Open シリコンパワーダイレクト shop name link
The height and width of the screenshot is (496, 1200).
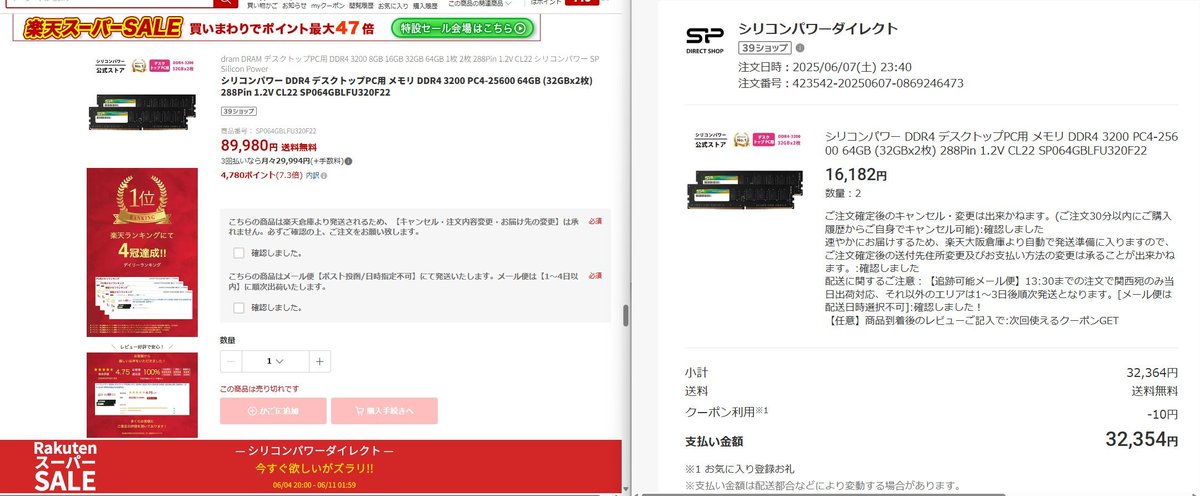pyautogui.click(x=818, y=28)
